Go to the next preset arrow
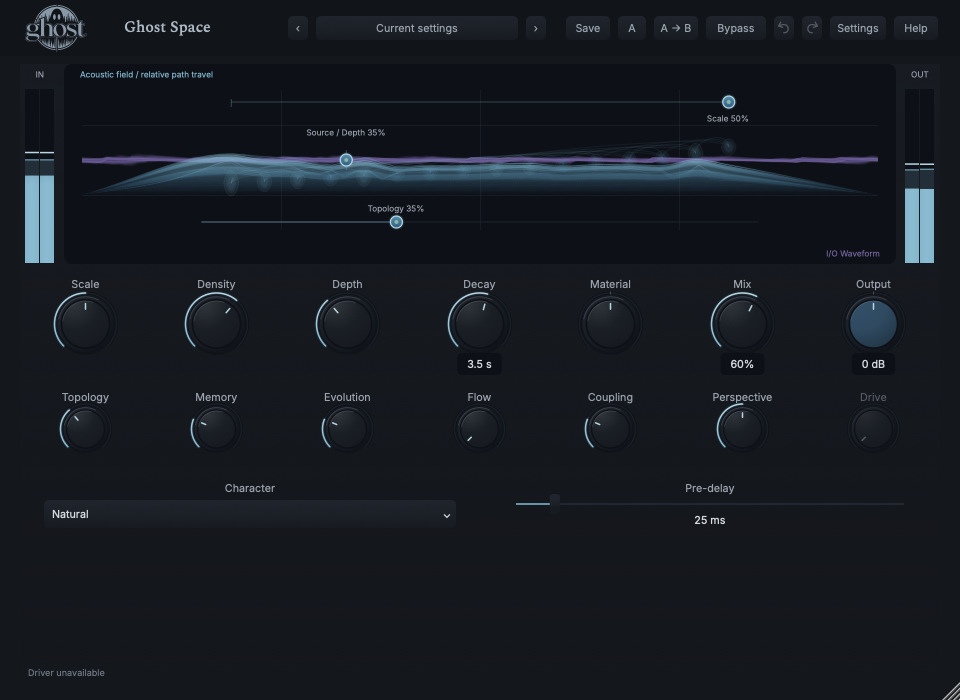 pyautogui.click(x=536, y=28)
